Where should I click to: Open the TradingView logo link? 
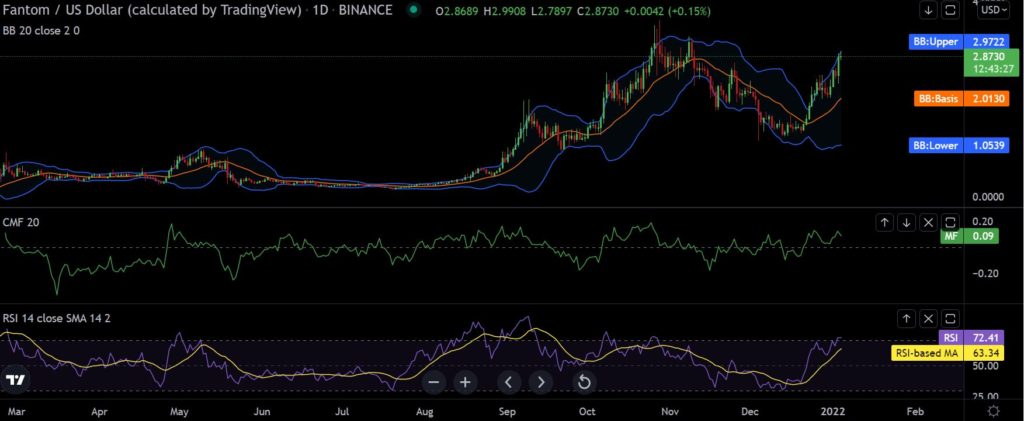pyautogui.click(x=15, y=381)
